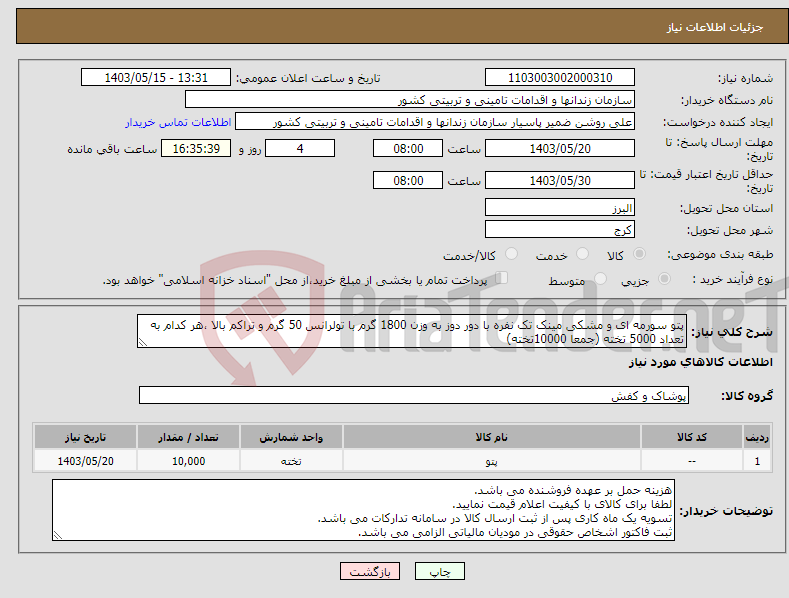Click the جزئیات اطلاعات نیاز page header

point(715,27)
